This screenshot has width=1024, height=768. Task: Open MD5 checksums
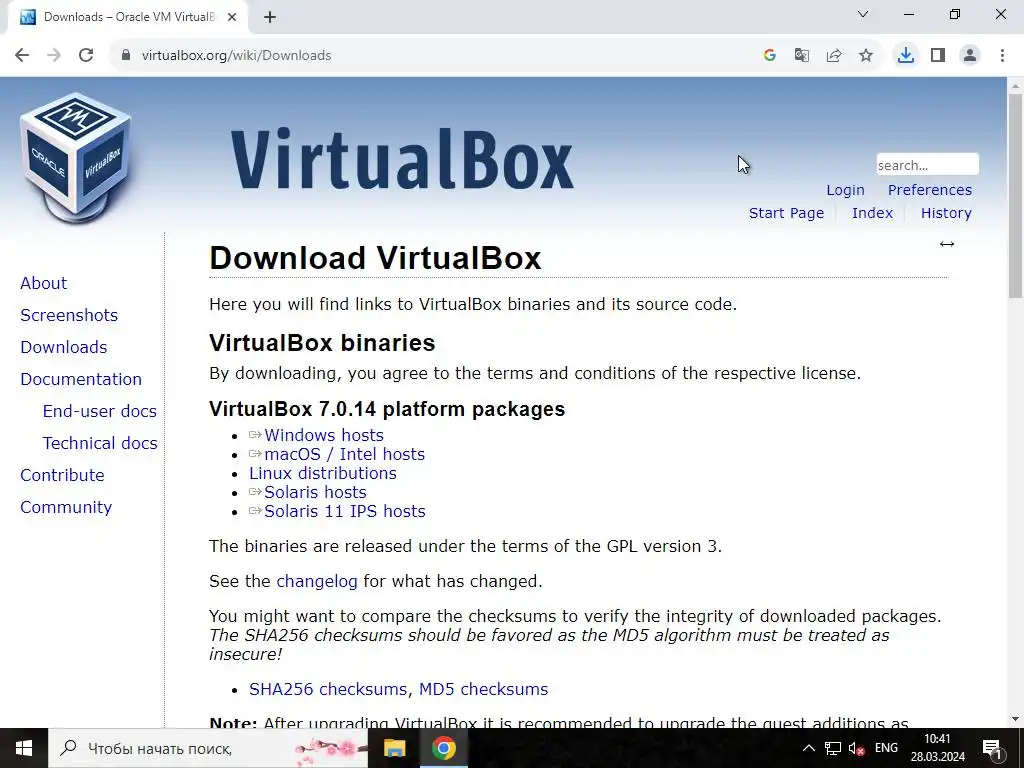point(483,690)
